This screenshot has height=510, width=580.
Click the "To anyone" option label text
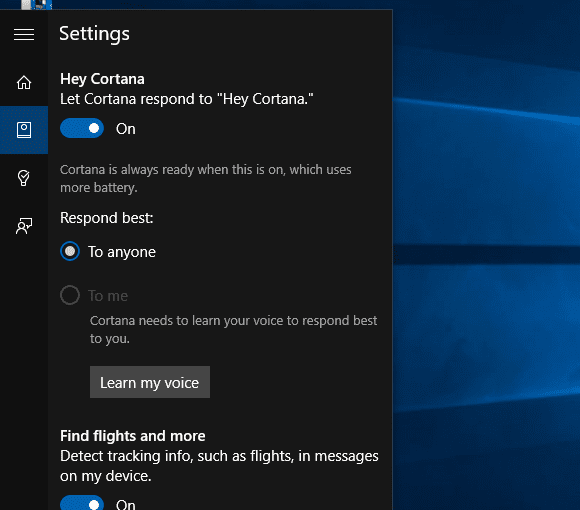[122, 252]
